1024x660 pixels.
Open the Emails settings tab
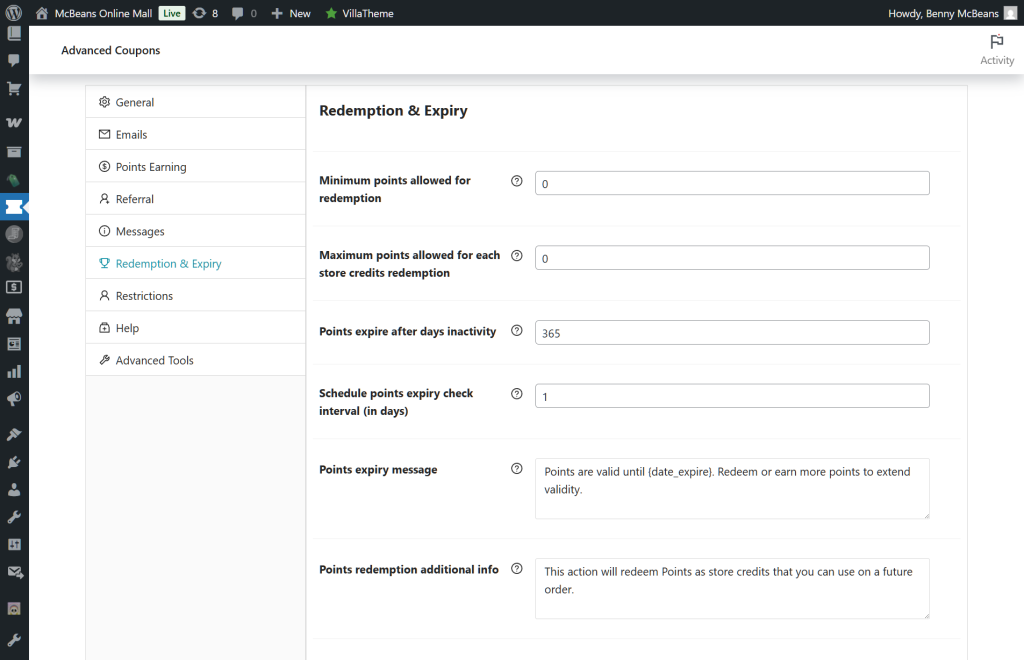pyautogui.click(x=127, y=134)
